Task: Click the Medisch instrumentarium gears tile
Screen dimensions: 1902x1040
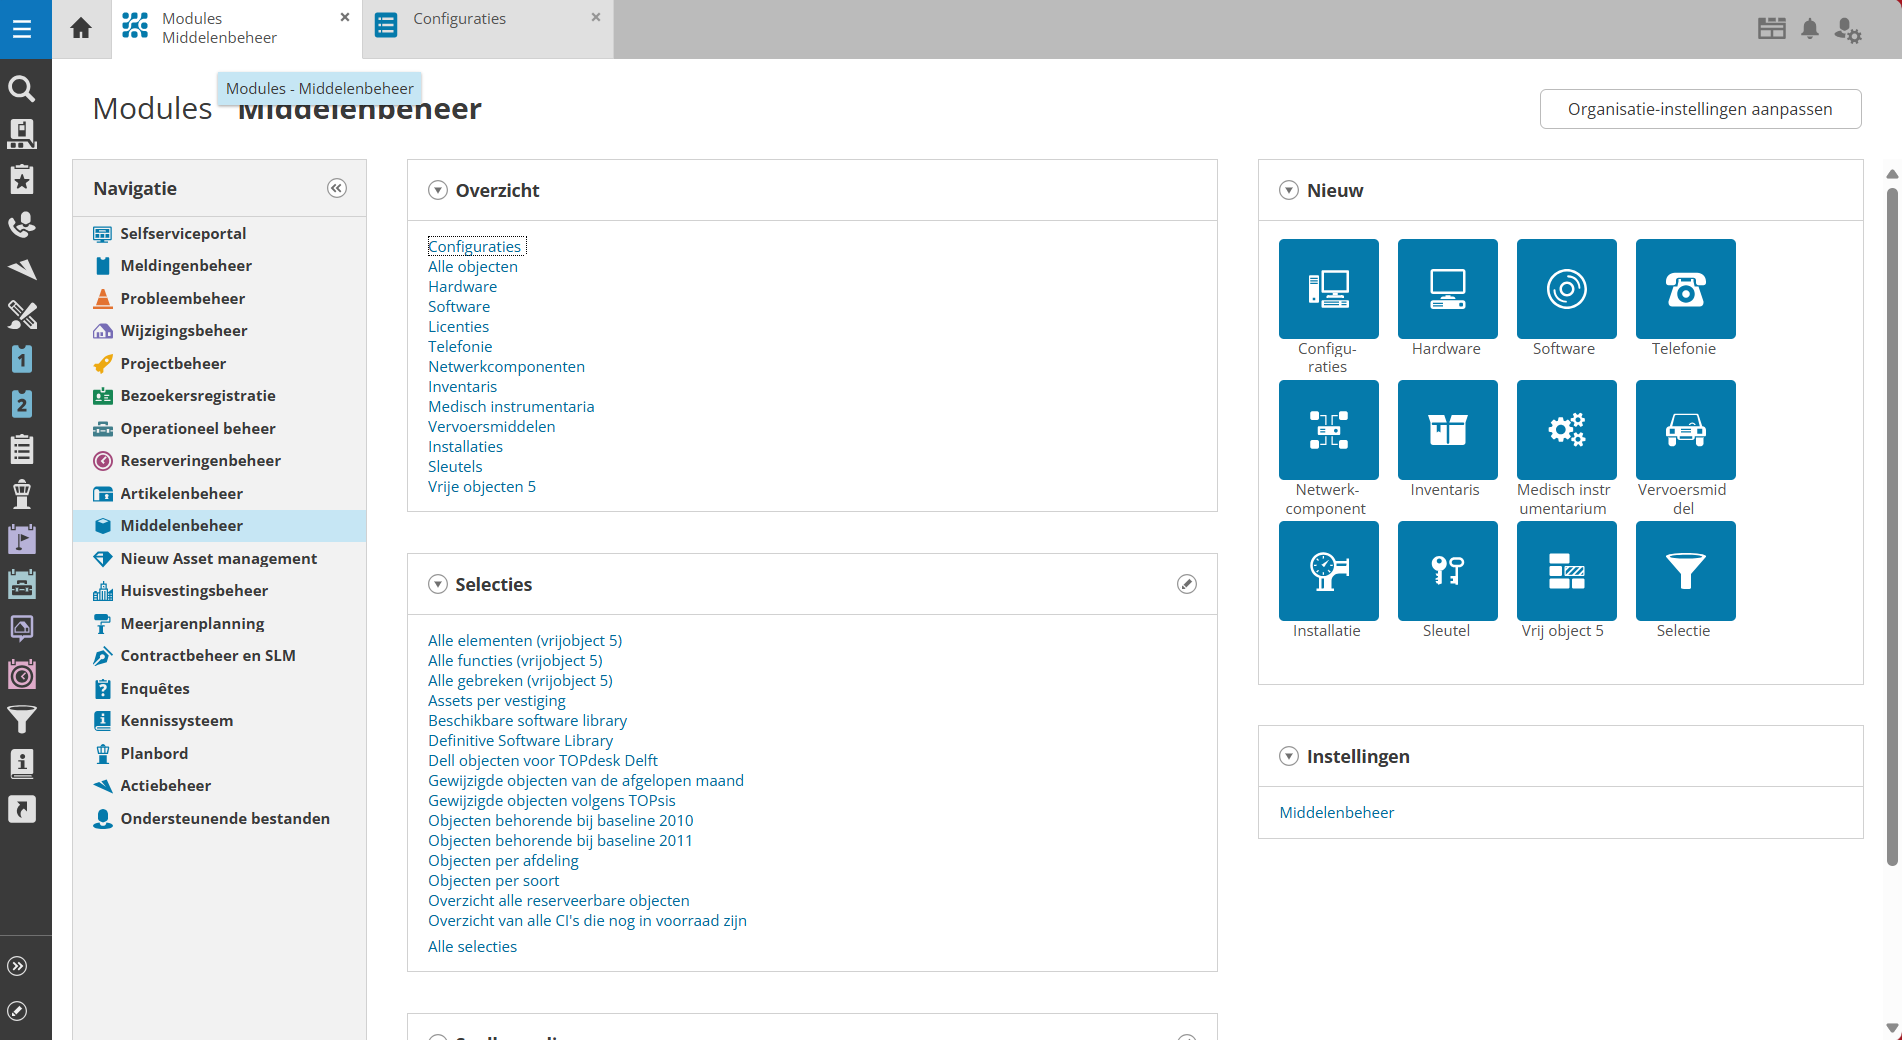Action: click(1566, 430)
